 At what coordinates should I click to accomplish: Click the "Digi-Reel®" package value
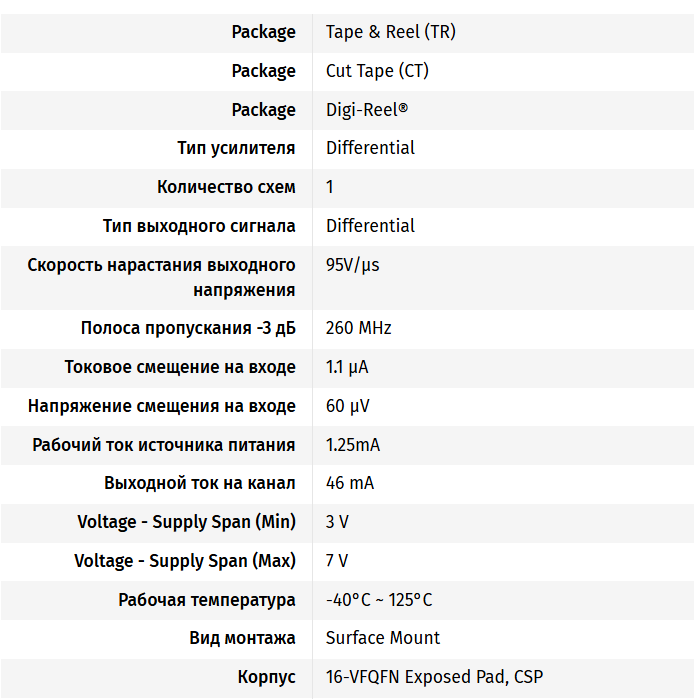367,110
